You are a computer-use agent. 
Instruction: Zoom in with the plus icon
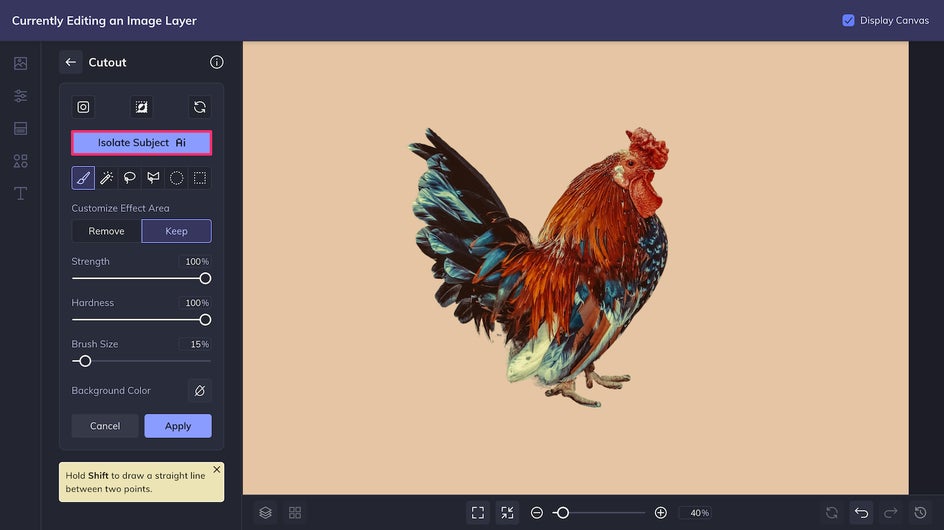tap(660, 513)
